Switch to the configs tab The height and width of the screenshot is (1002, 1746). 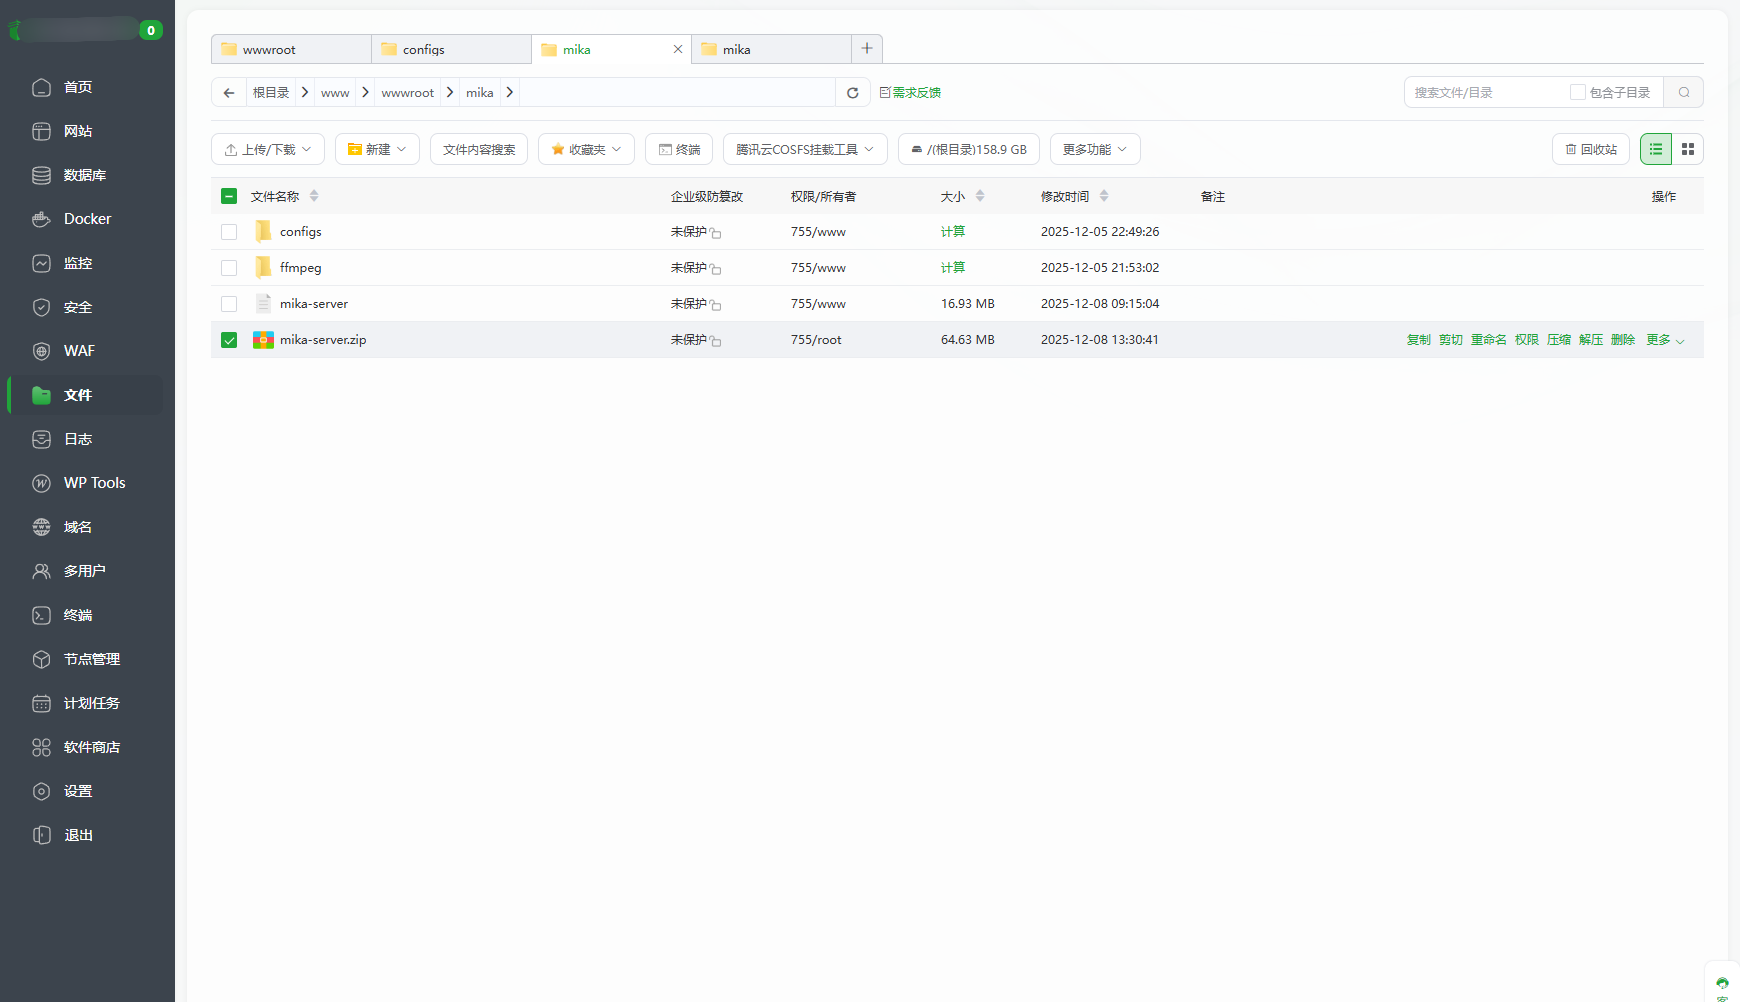(450, 49)
